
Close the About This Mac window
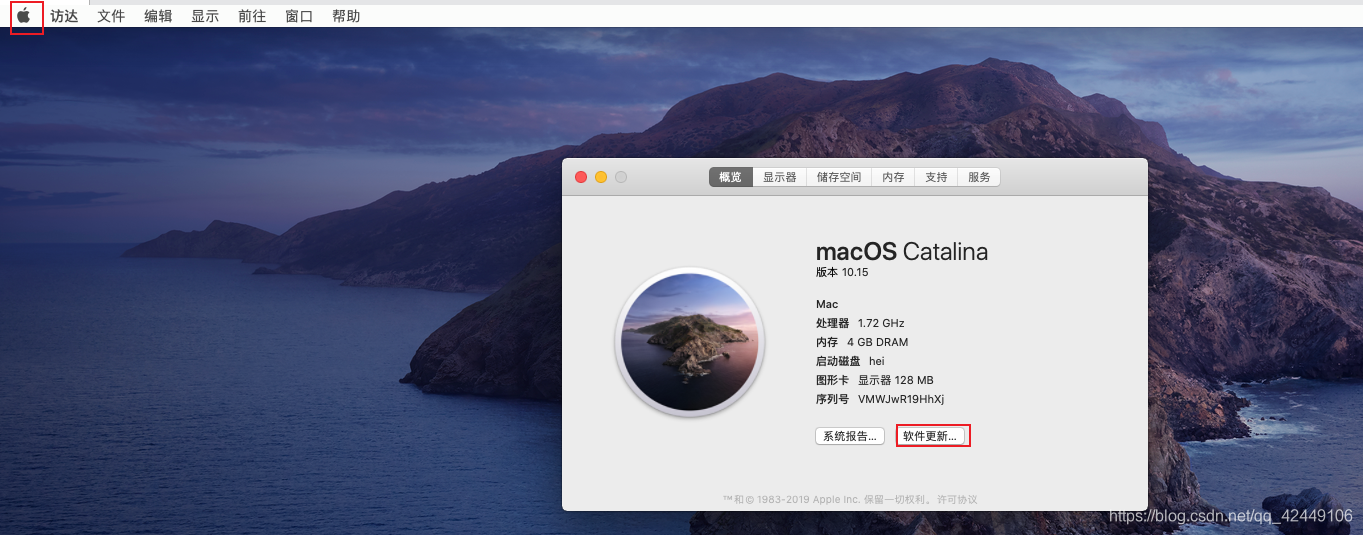581,177
